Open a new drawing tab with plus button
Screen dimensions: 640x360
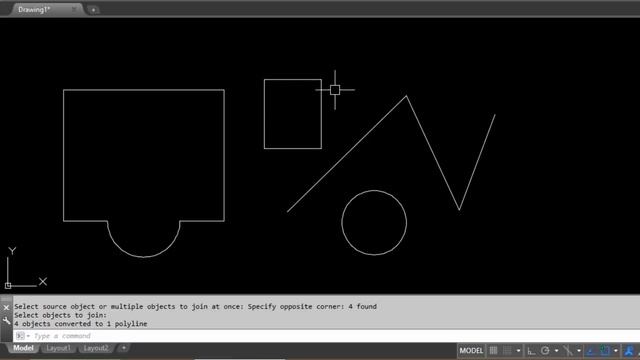[x=93, y=10]
